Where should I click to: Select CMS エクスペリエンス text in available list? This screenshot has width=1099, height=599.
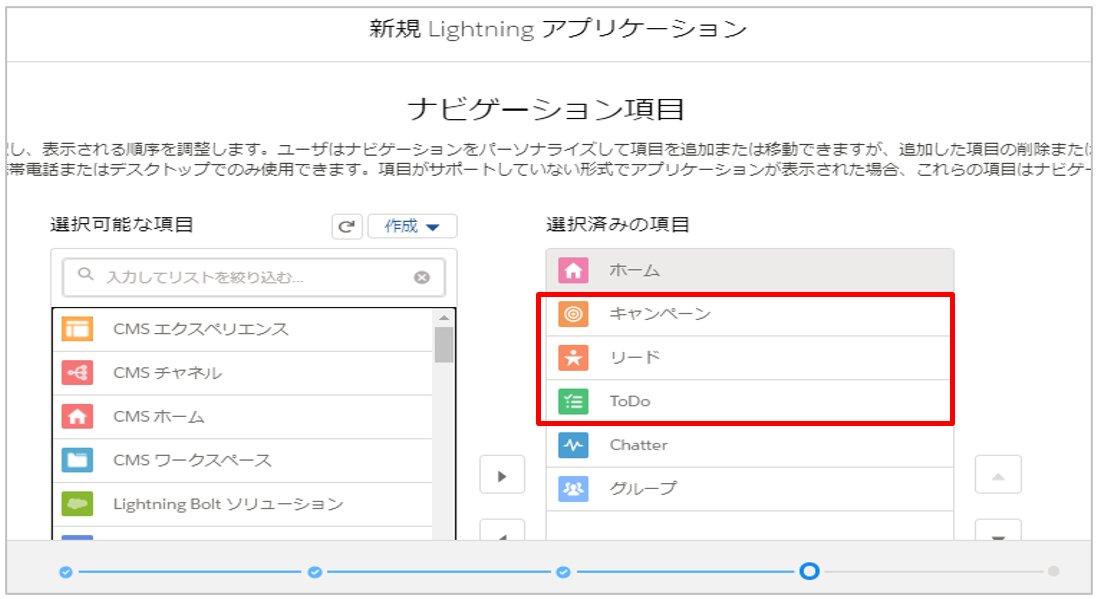click(x=200, y=329)
